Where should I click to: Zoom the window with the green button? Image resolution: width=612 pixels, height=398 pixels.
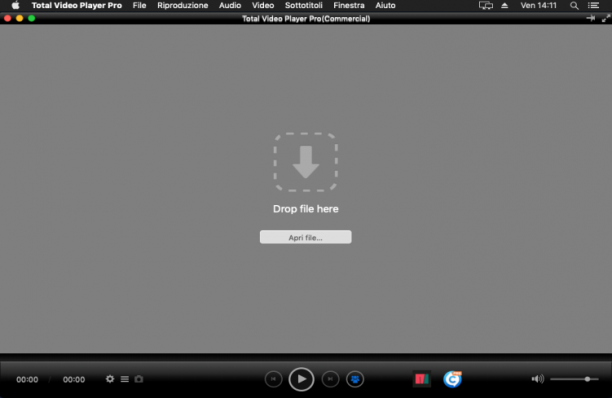click(x=32, y=18)
